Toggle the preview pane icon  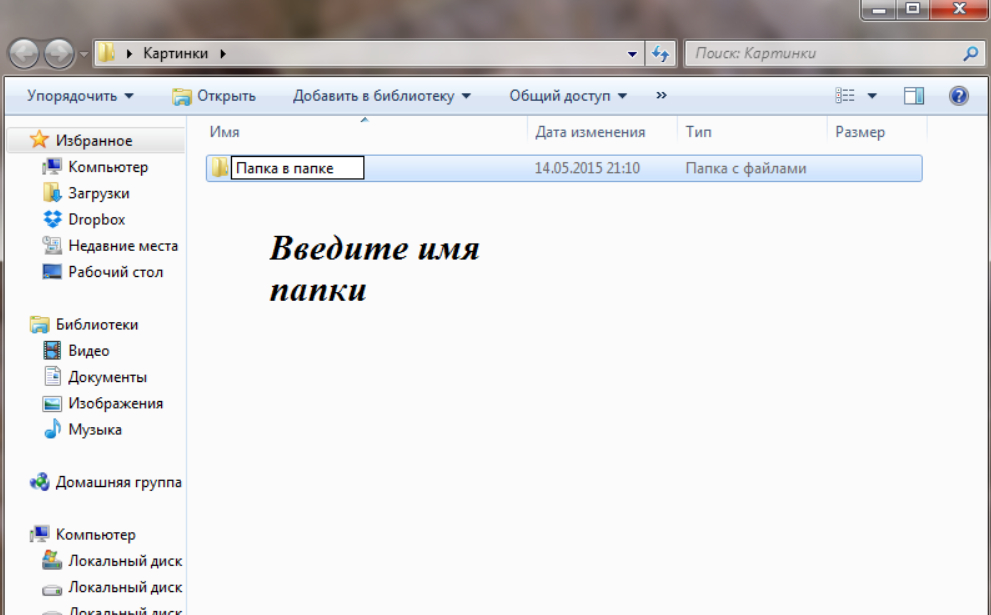[913, 96]
